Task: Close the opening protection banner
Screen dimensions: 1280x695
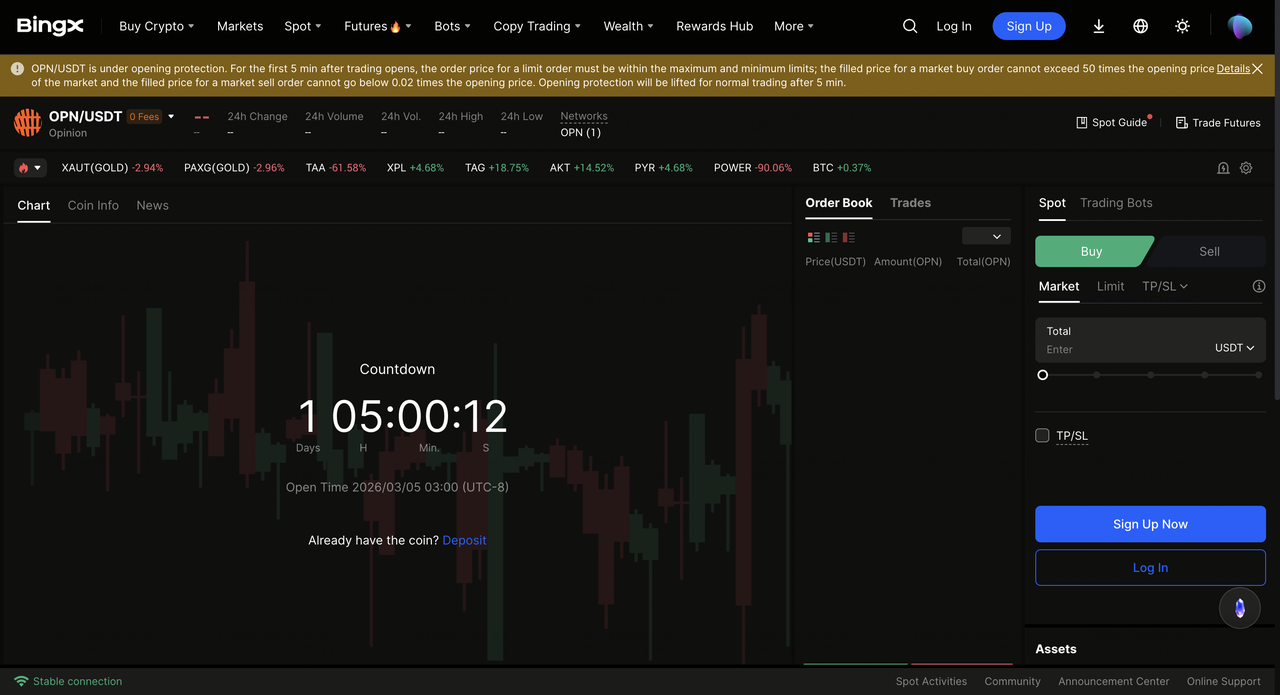Action: (1257, 69)
